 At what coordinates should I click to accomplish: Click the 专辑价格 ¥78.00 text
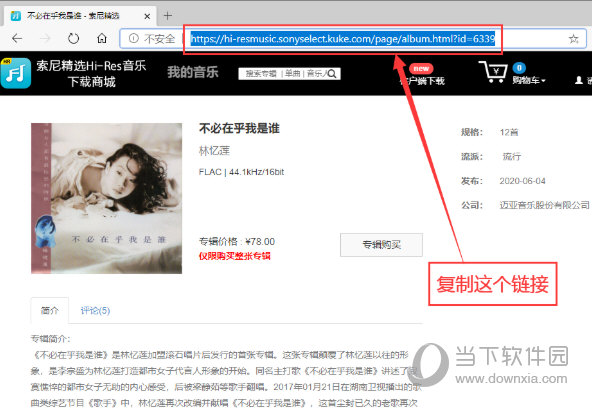[x=237, y=242]
